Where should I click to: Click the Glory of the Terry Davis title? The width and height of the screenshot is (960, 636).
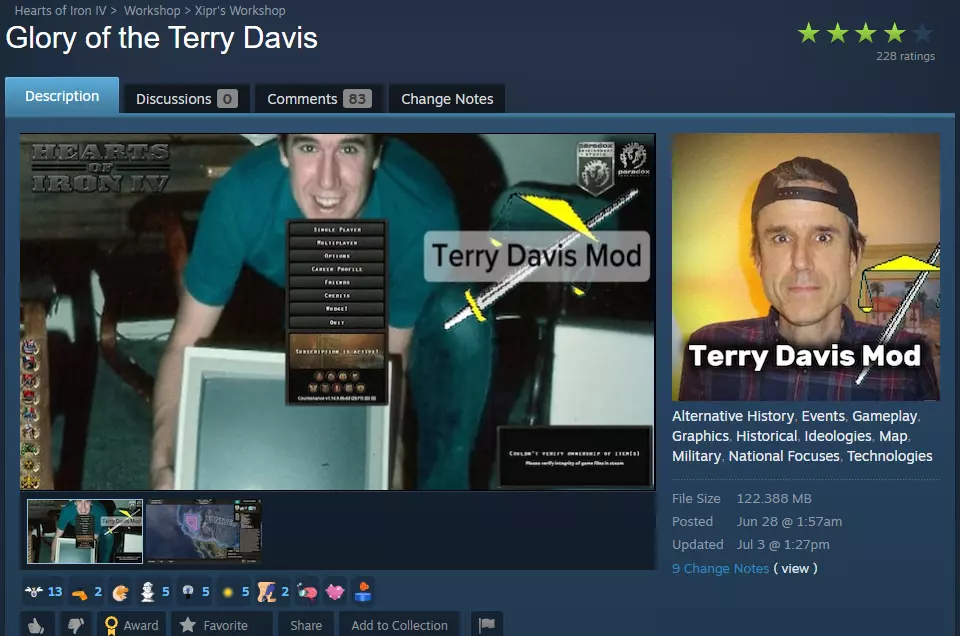point(162,38)
